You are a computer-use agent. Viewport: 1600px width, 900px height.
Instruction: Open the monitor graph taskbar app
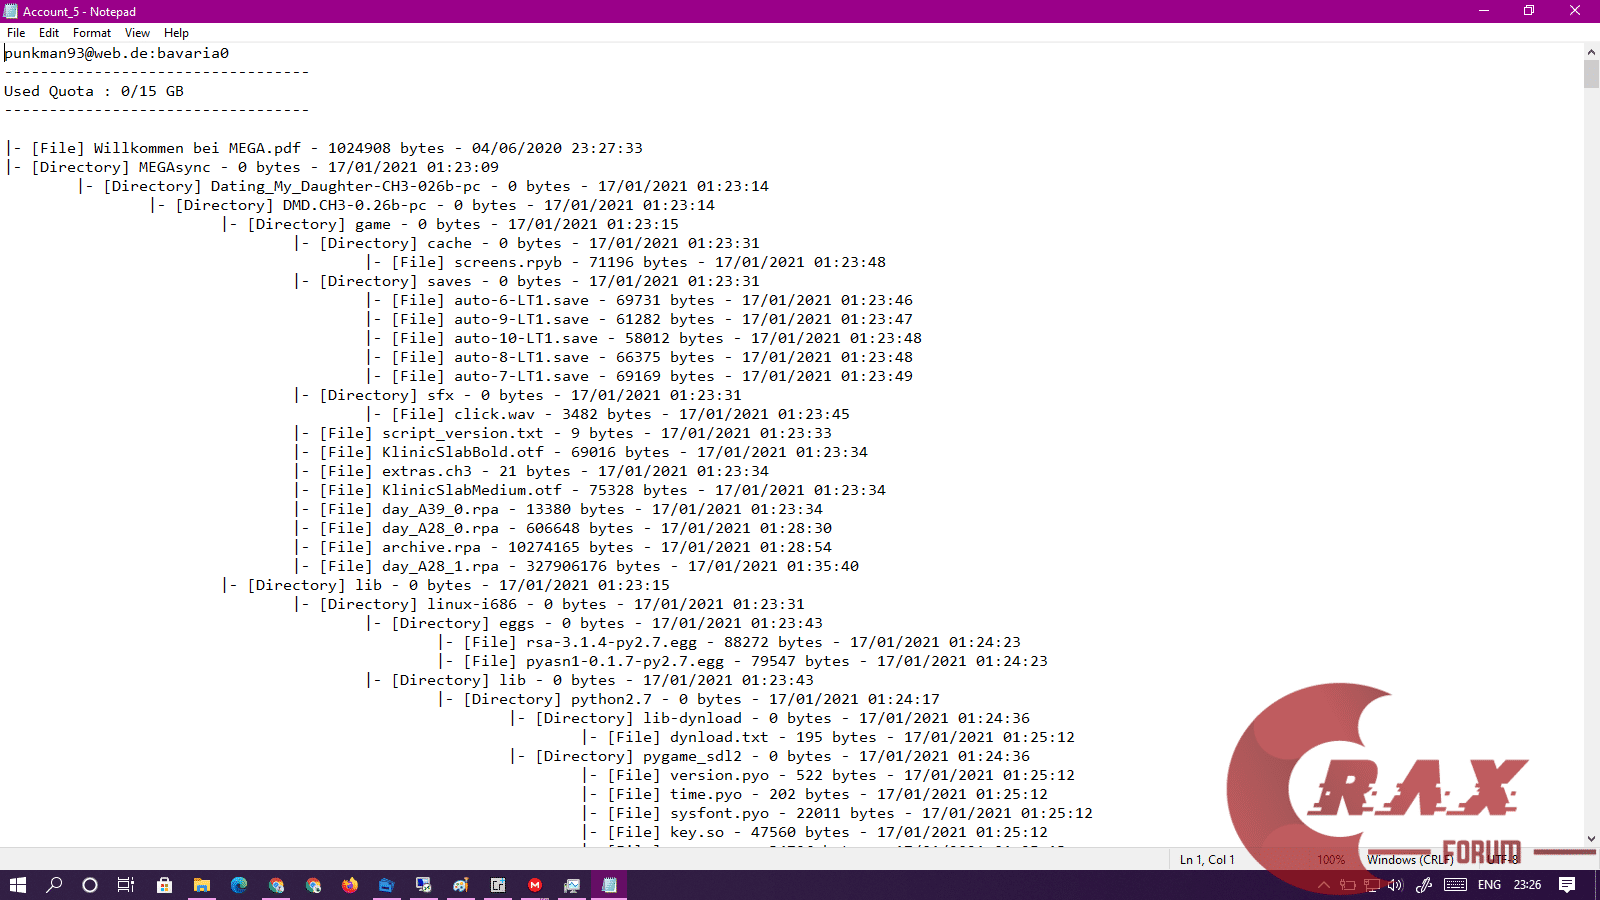[x=572, y=885]
